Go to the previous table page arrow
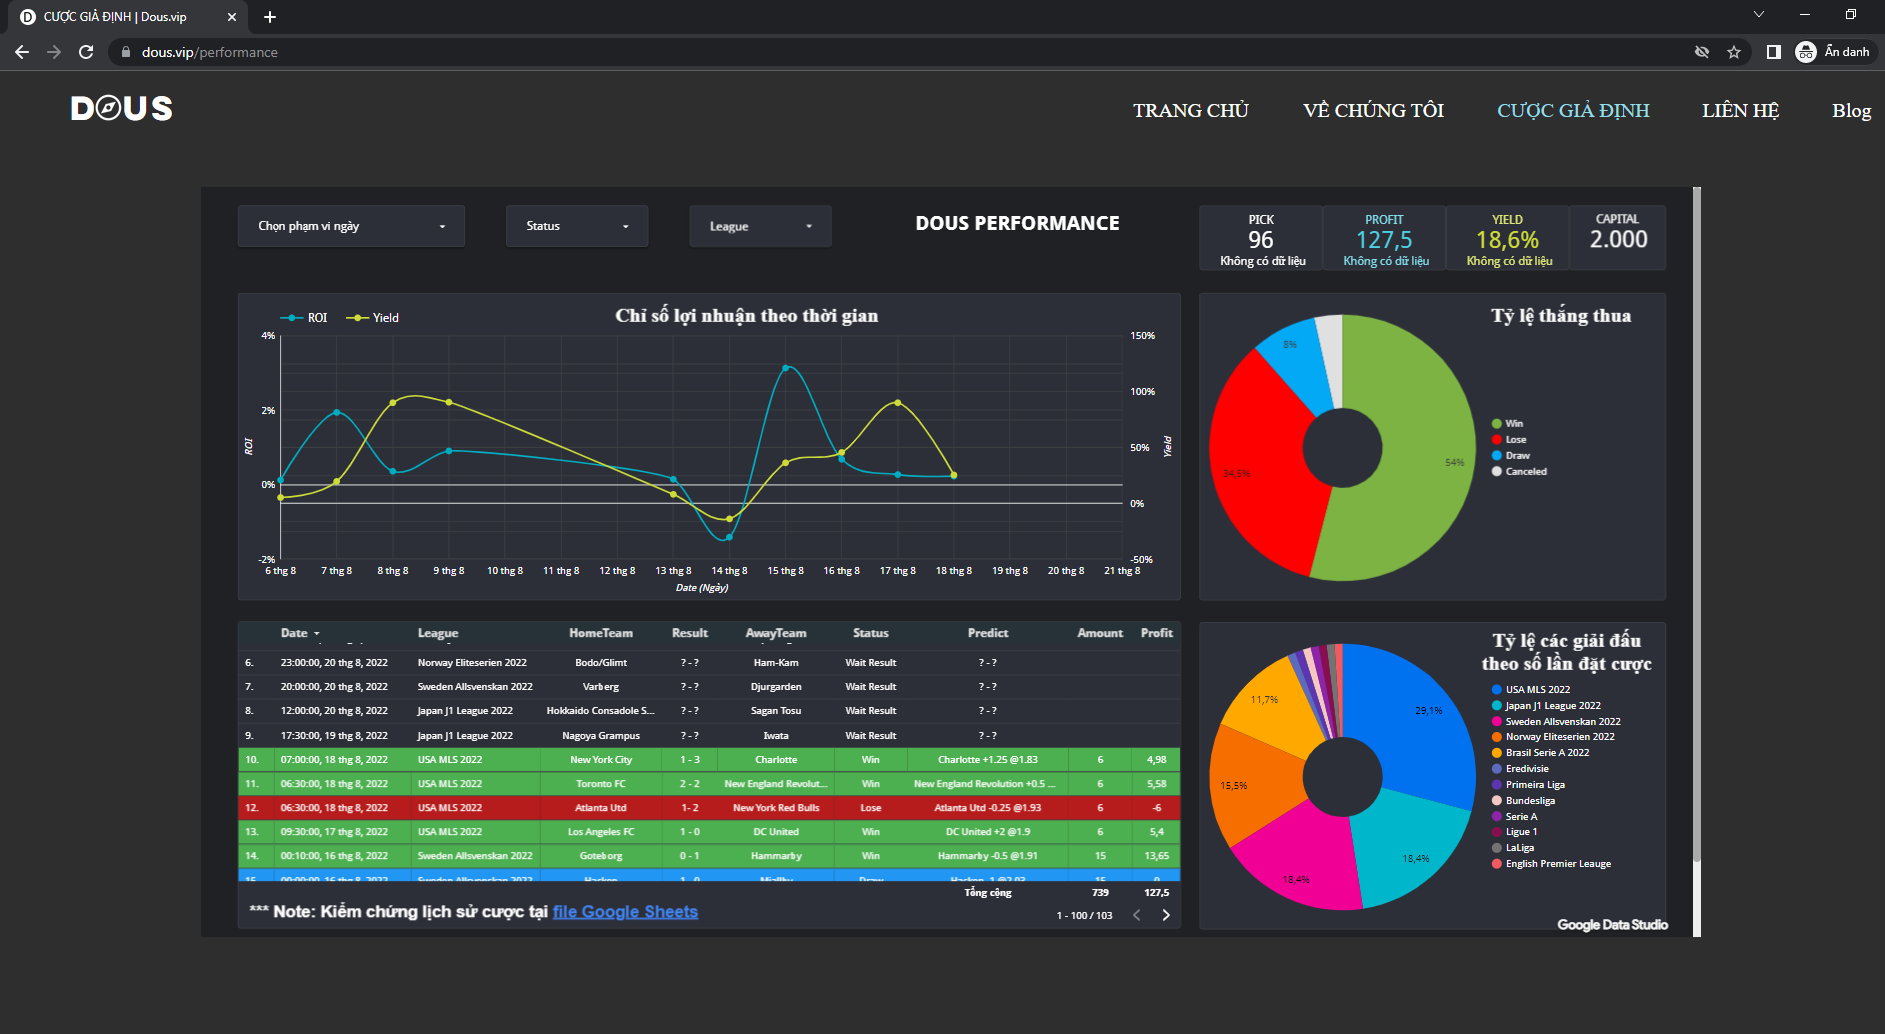Viewport: 1885px width, 1034px height. (x=1136, y=915)
